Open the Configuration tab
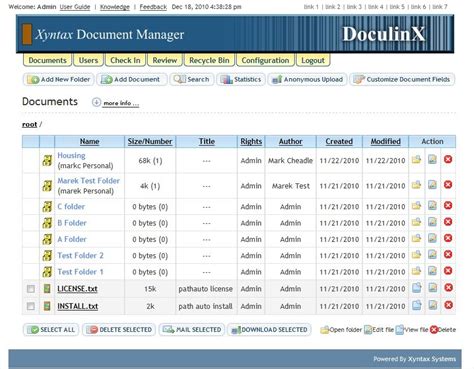Viewport: 474px width, 369px height. [265, 60]
